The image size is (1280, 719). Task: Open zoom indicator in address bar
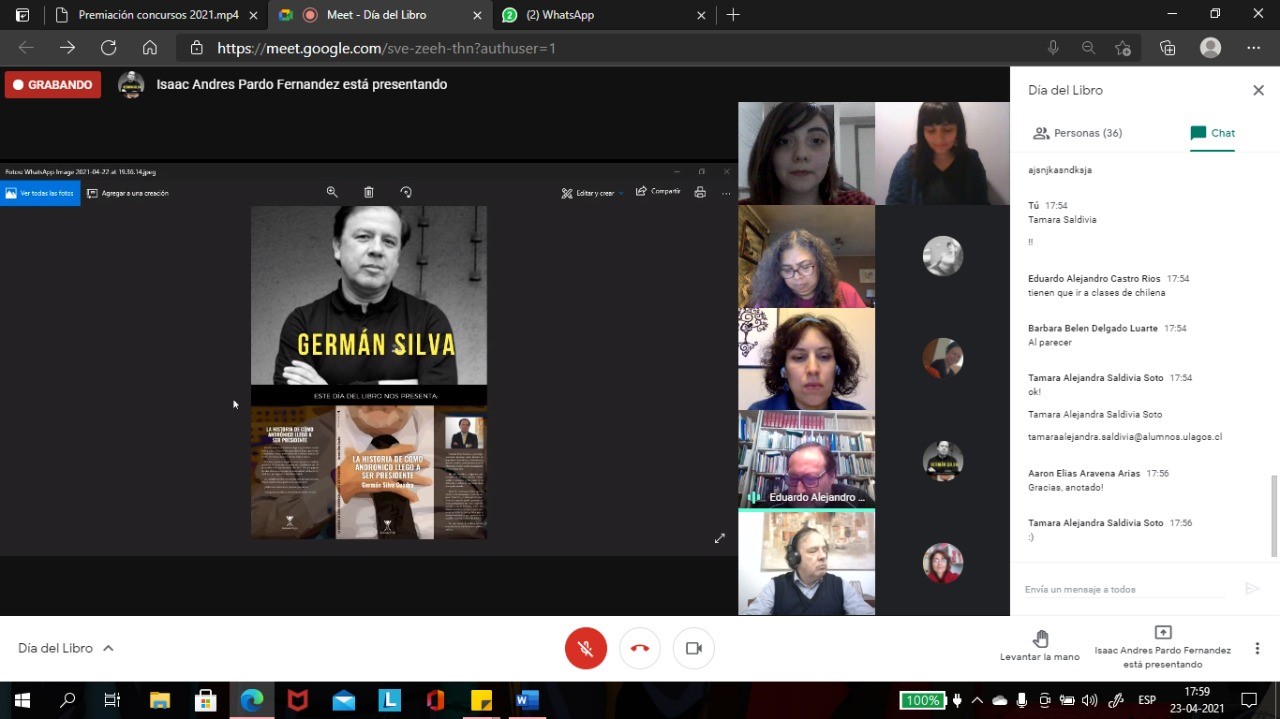click(1088, 47)
